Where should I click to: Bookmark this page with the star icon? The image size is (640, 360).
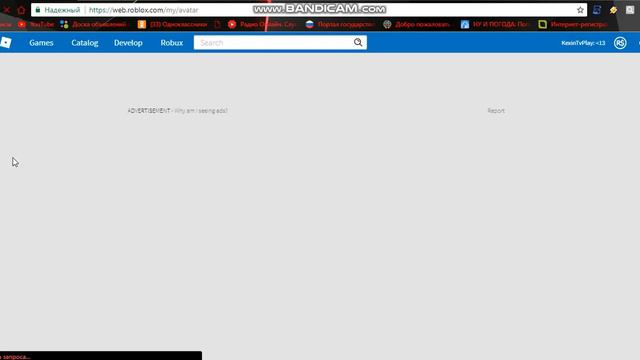click(x=580, y=10)
